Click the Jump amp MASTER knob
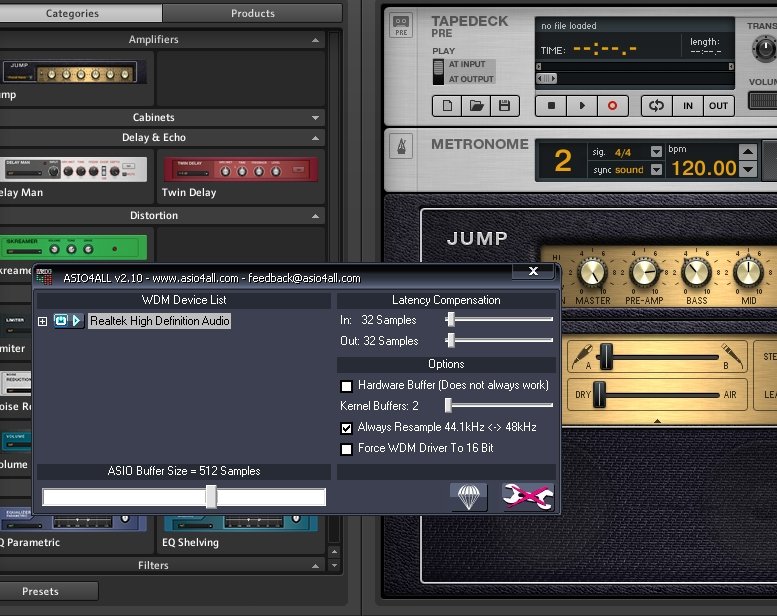777x616 pixels. [593, 273]
